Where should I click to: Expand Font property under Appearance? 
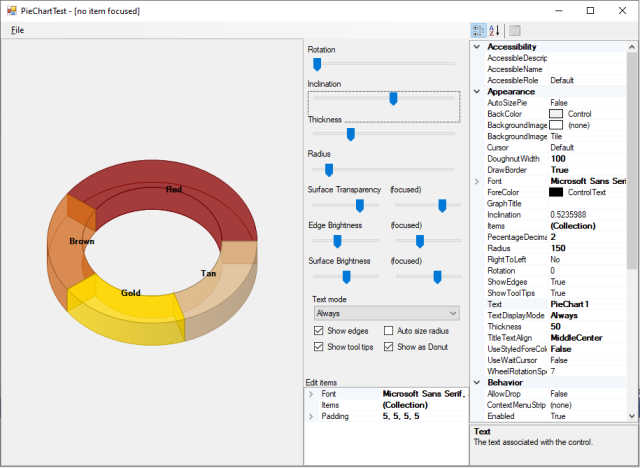pyautogui.click(x=476, y=181)
